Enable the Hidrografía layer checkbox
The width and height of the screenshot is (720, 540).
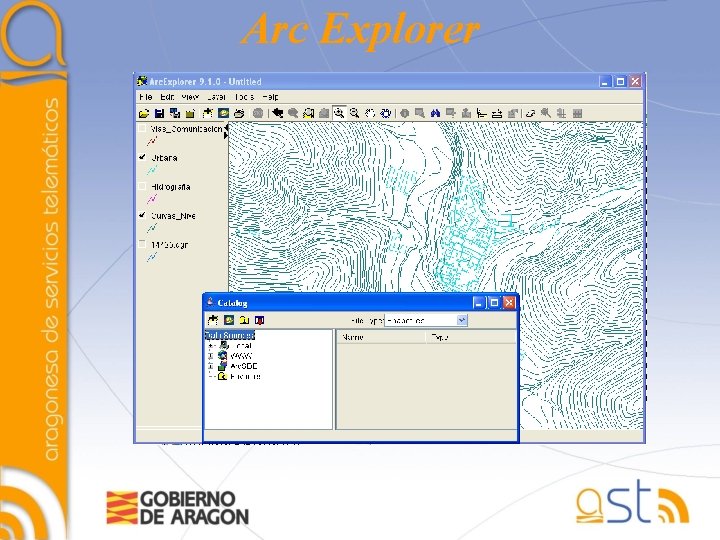pyautogui.click(x=142, y=186)
